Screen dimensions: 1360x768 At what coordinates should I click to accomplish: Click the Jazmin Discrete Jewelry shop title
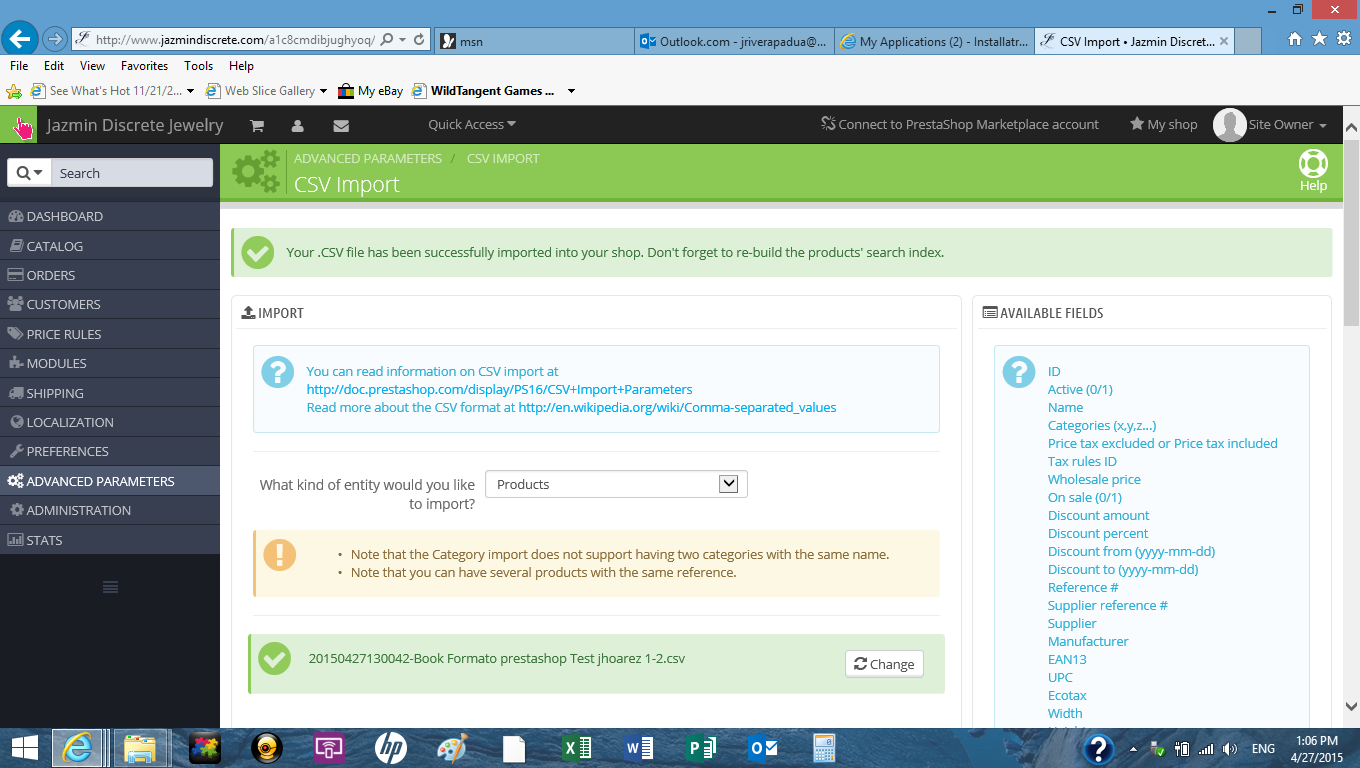[x=135, y=125]
